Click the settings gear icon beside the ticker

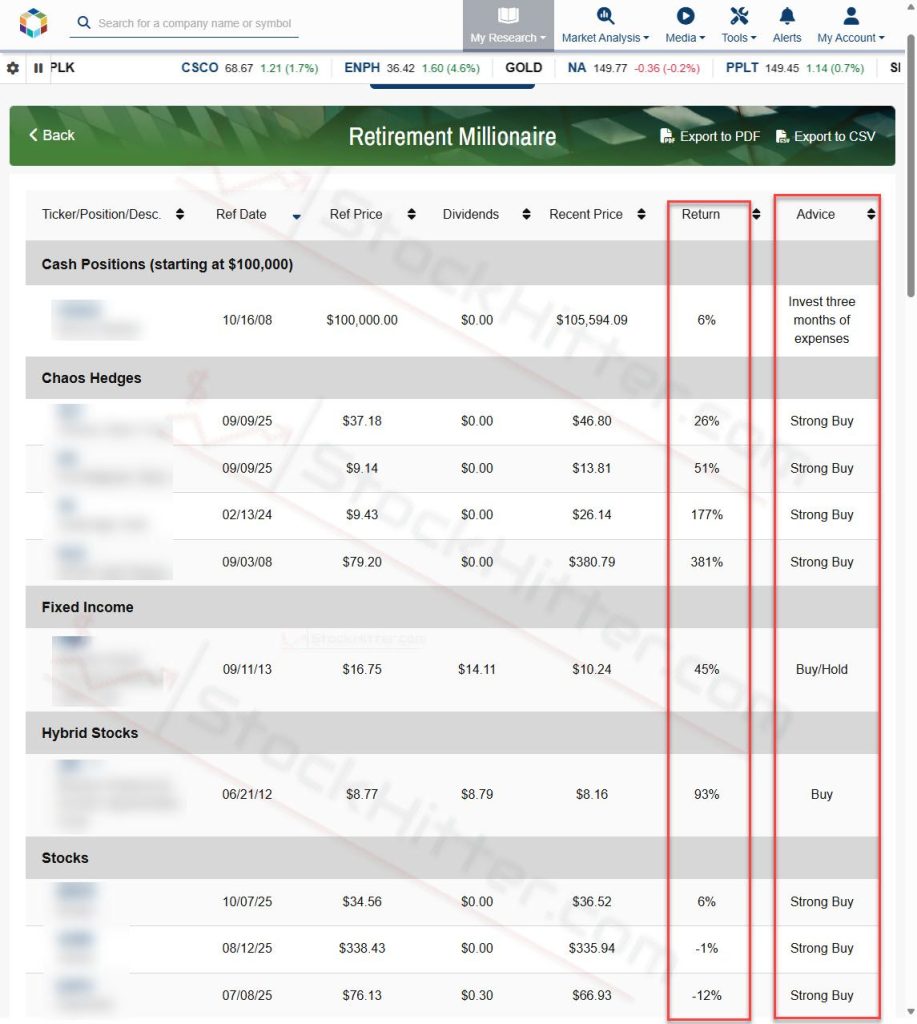[x=13, y=67]
